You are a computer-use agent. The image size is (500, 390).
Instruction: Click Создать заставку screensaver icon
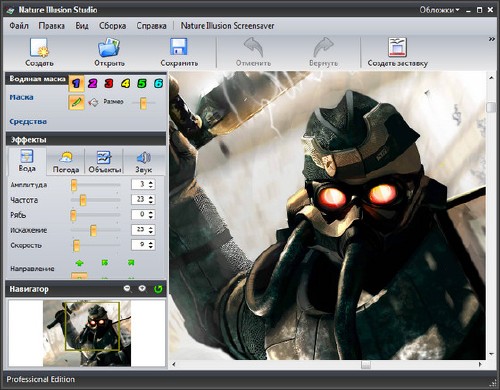tap(397, 47)
